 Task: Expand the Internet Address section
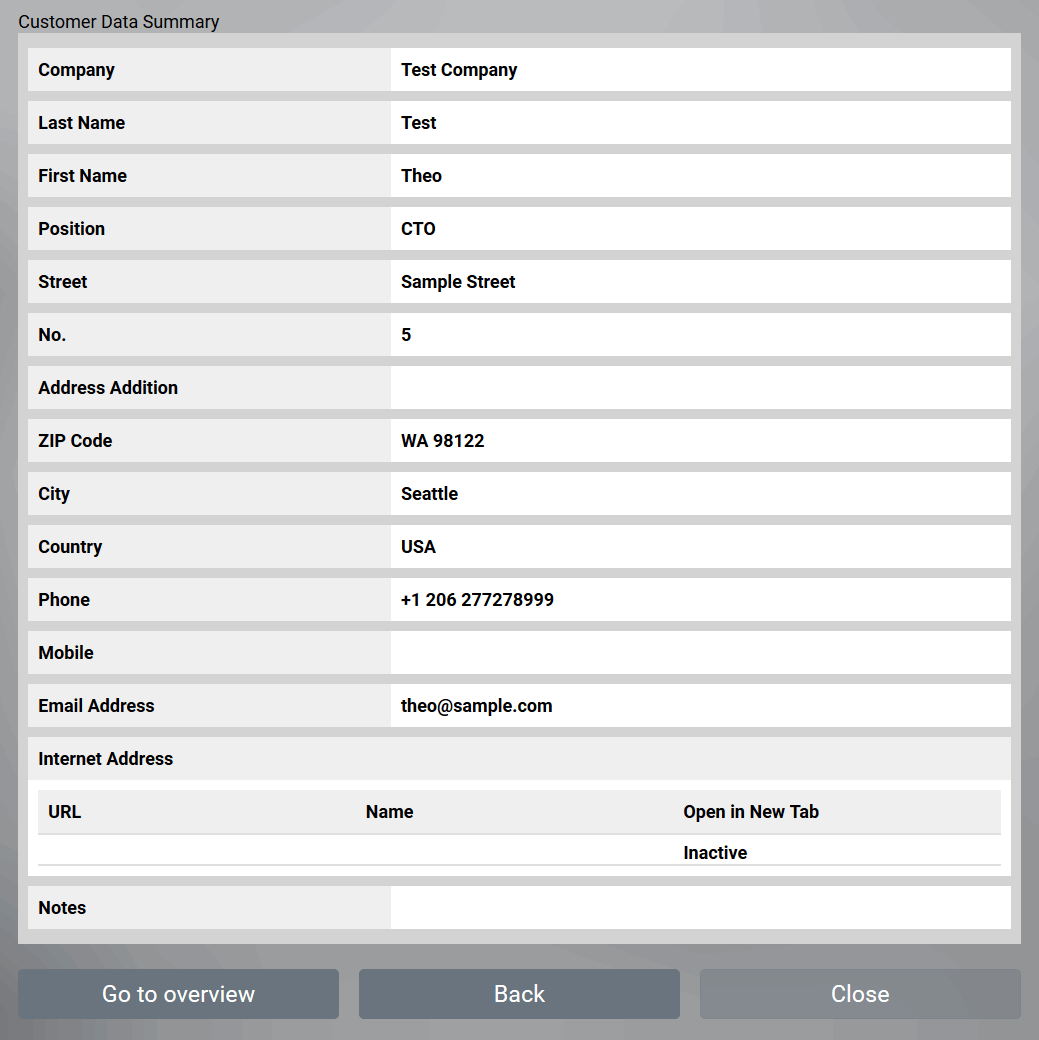(105, 758)
